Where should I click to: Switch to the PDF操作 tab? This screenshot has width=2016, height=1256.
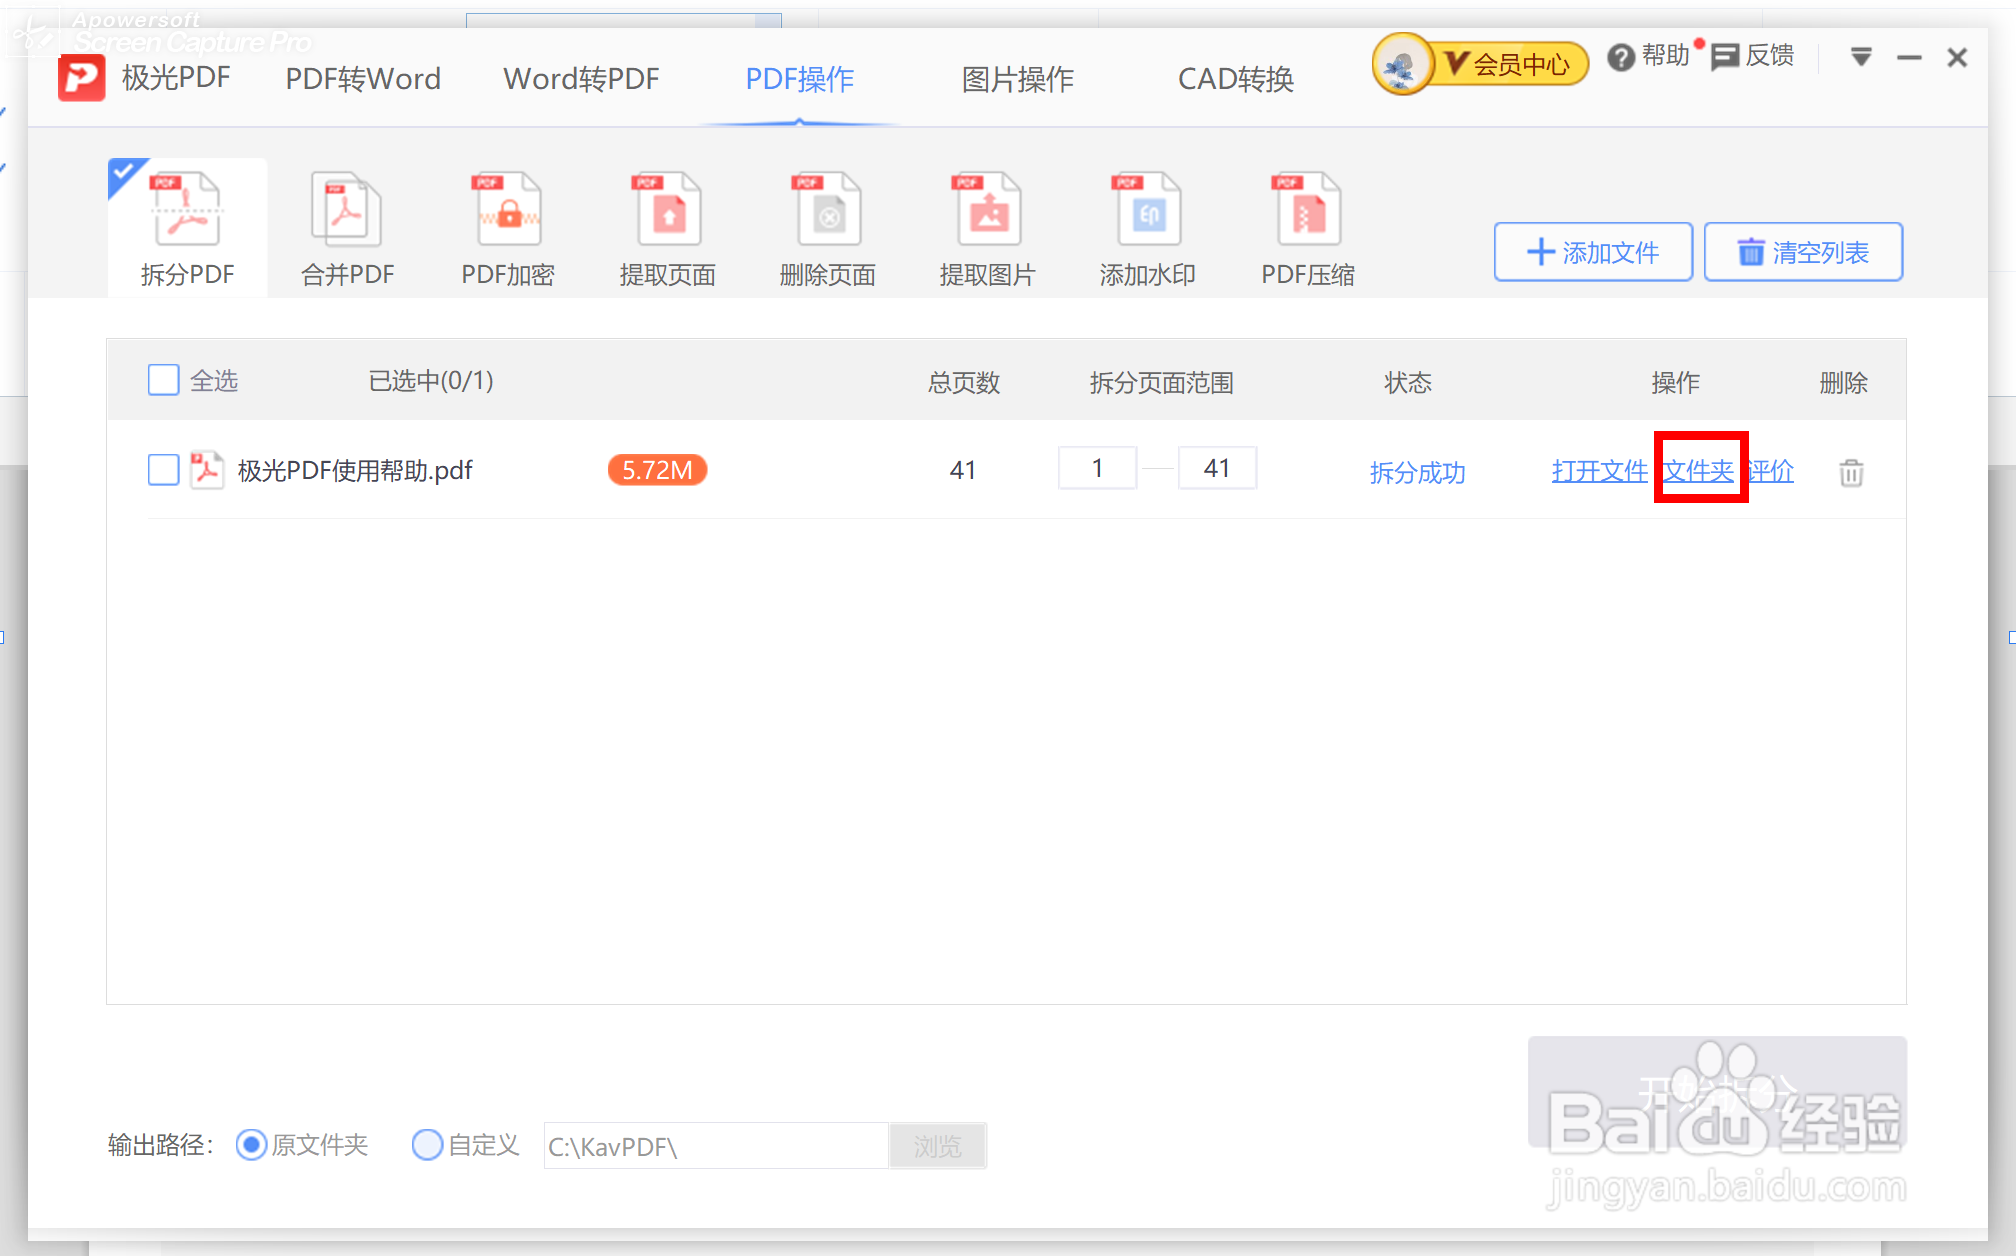pos(799,78)
